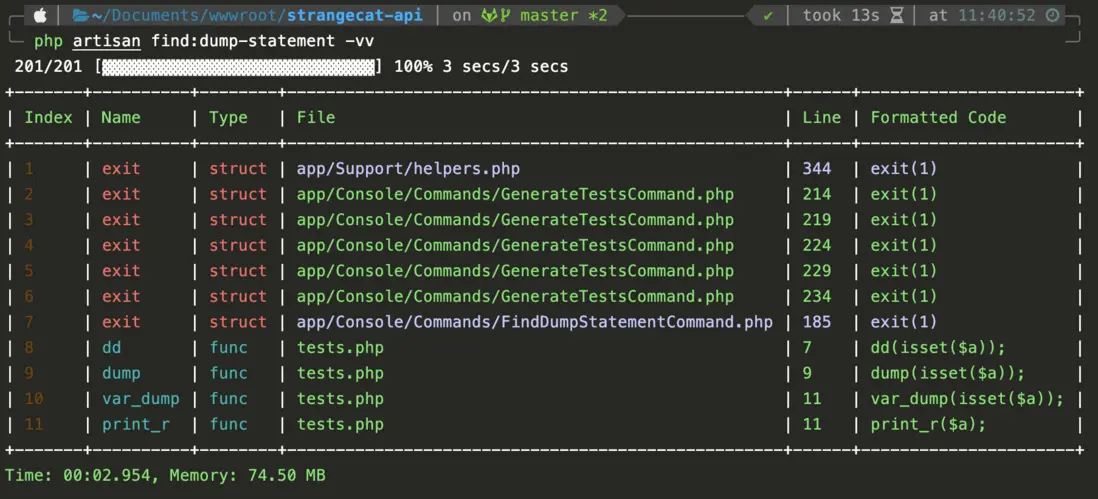Click line number 344 in first row
Screen dimensions: 1098x499
(x=817, y=169)
